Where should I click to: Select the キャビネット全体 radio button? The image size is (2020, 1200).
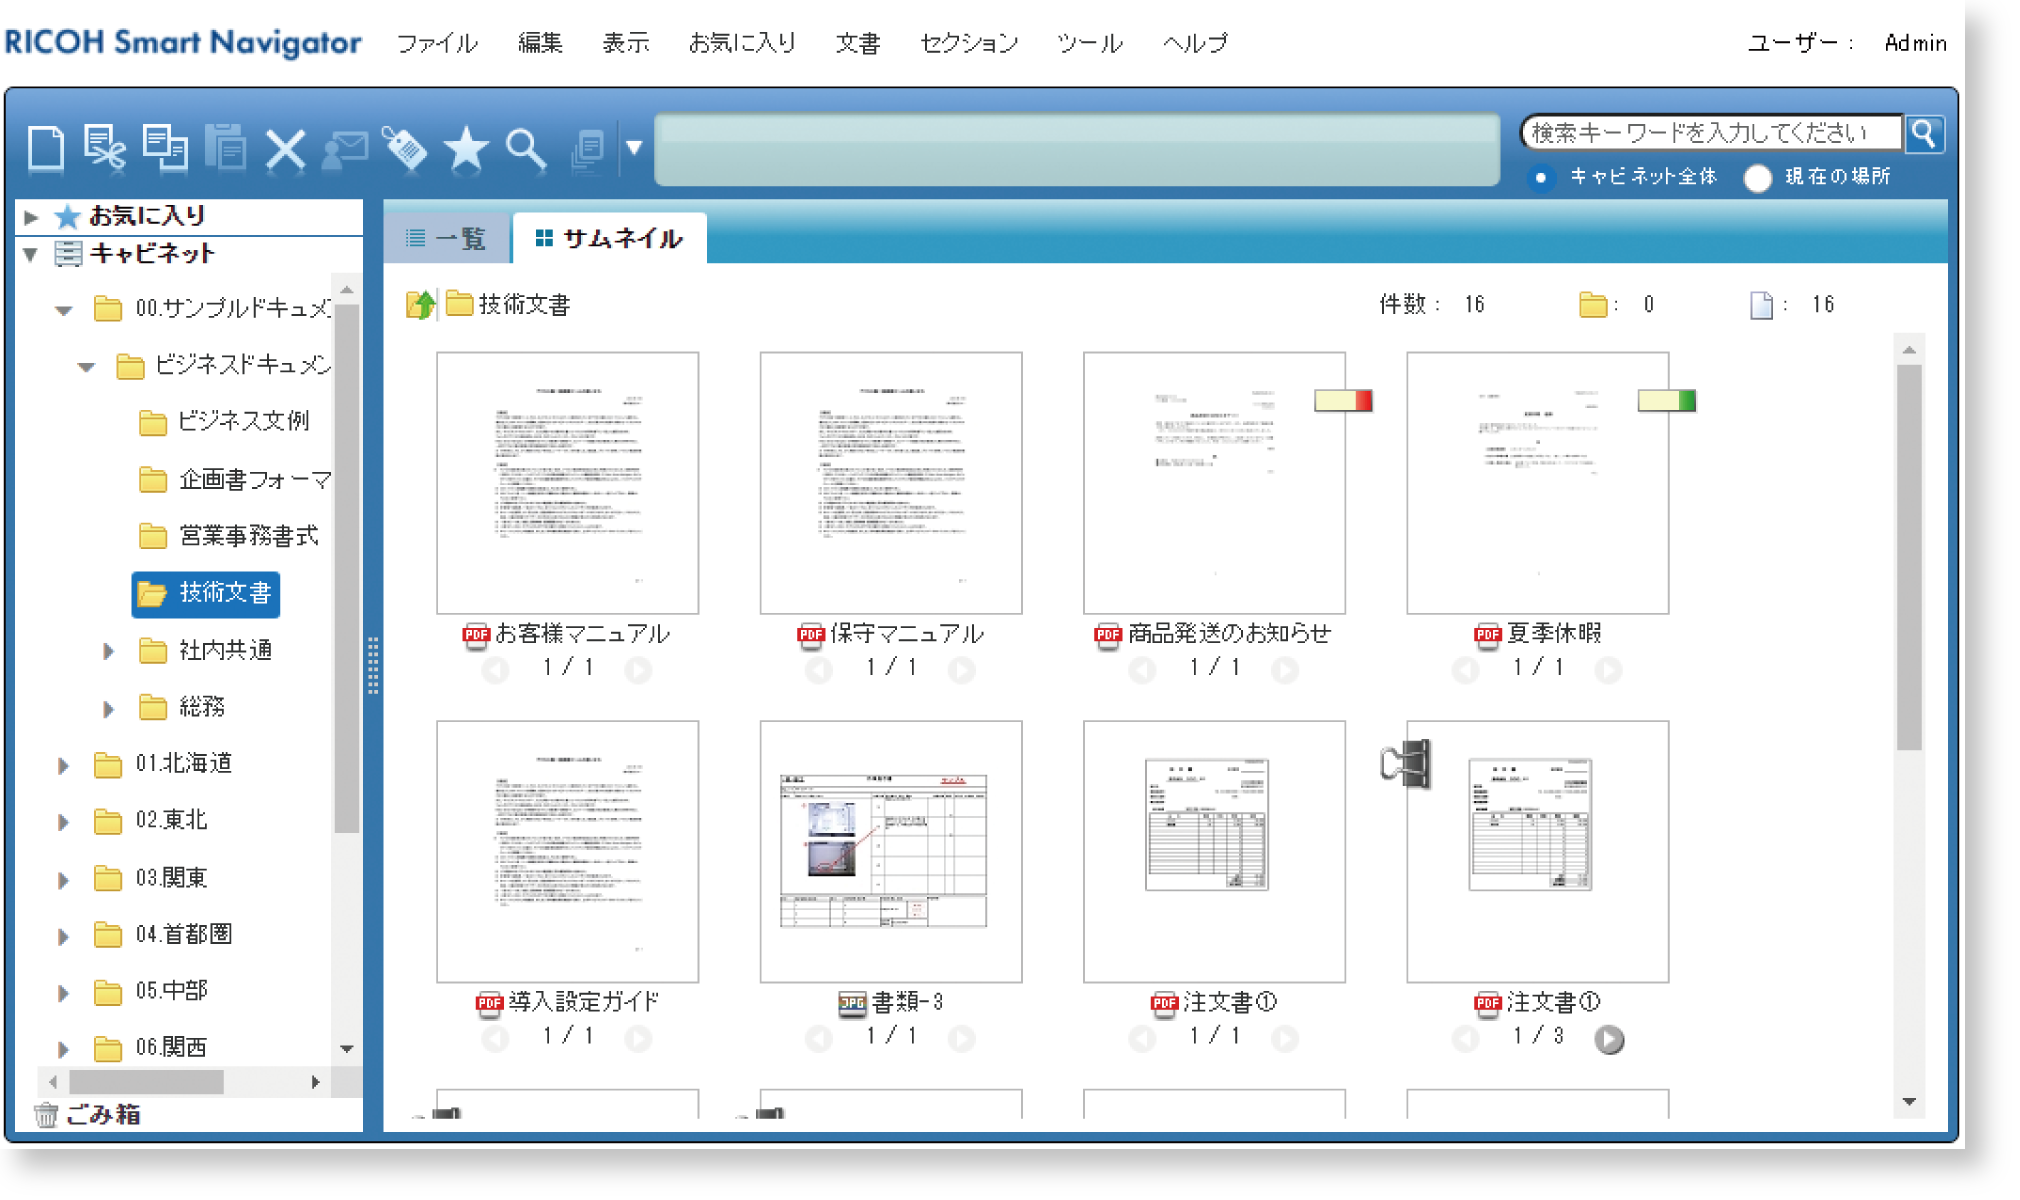pos(1543,177)
